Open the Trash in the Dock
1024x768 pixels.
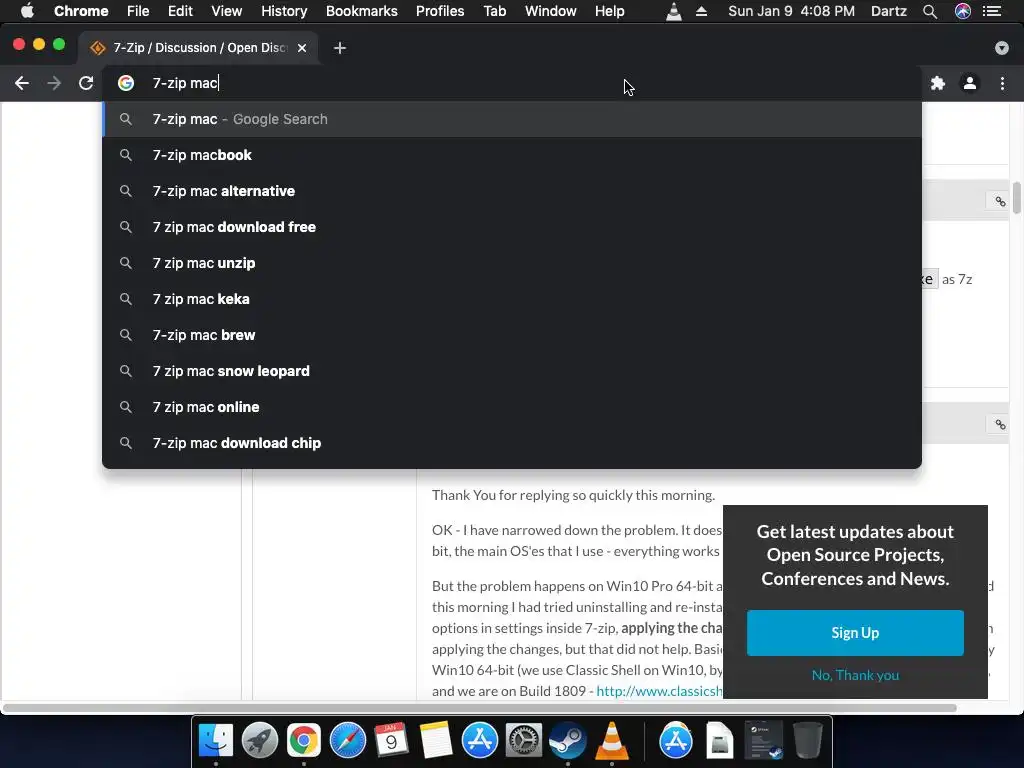coord(808,741)
